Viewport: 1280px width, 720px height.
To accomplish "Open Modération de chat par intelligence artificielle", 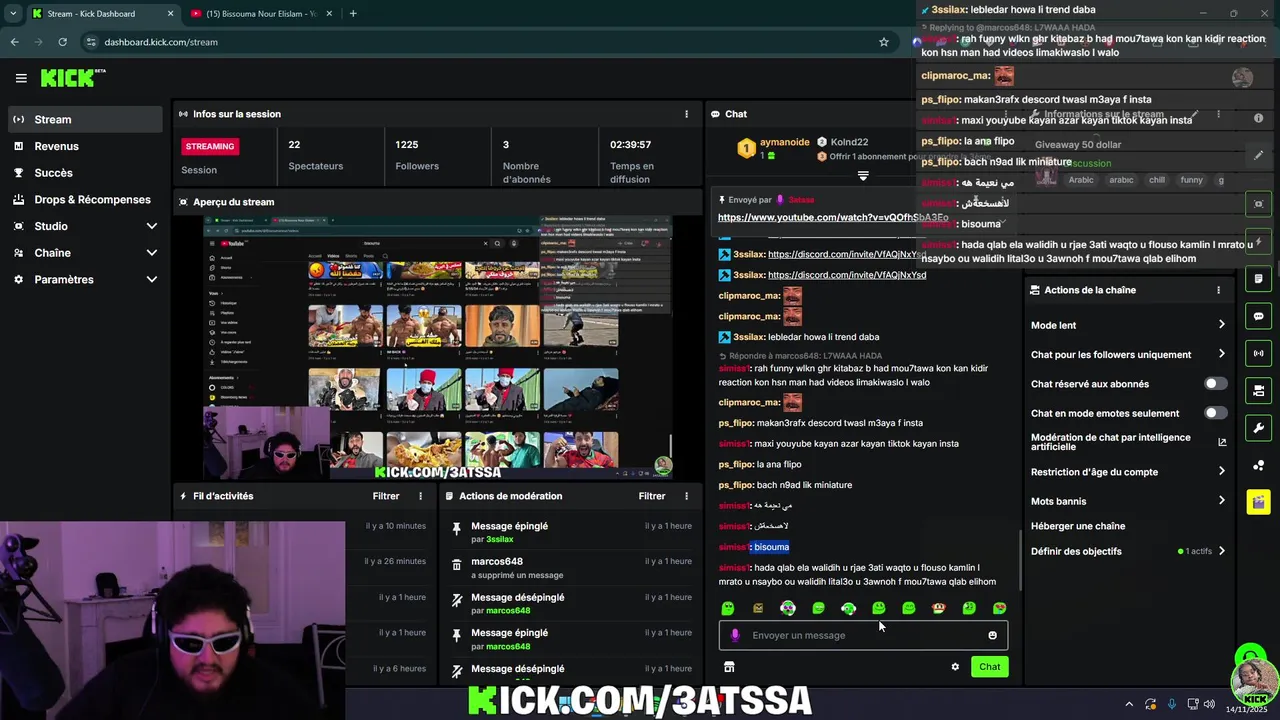I will [1128, 442].
